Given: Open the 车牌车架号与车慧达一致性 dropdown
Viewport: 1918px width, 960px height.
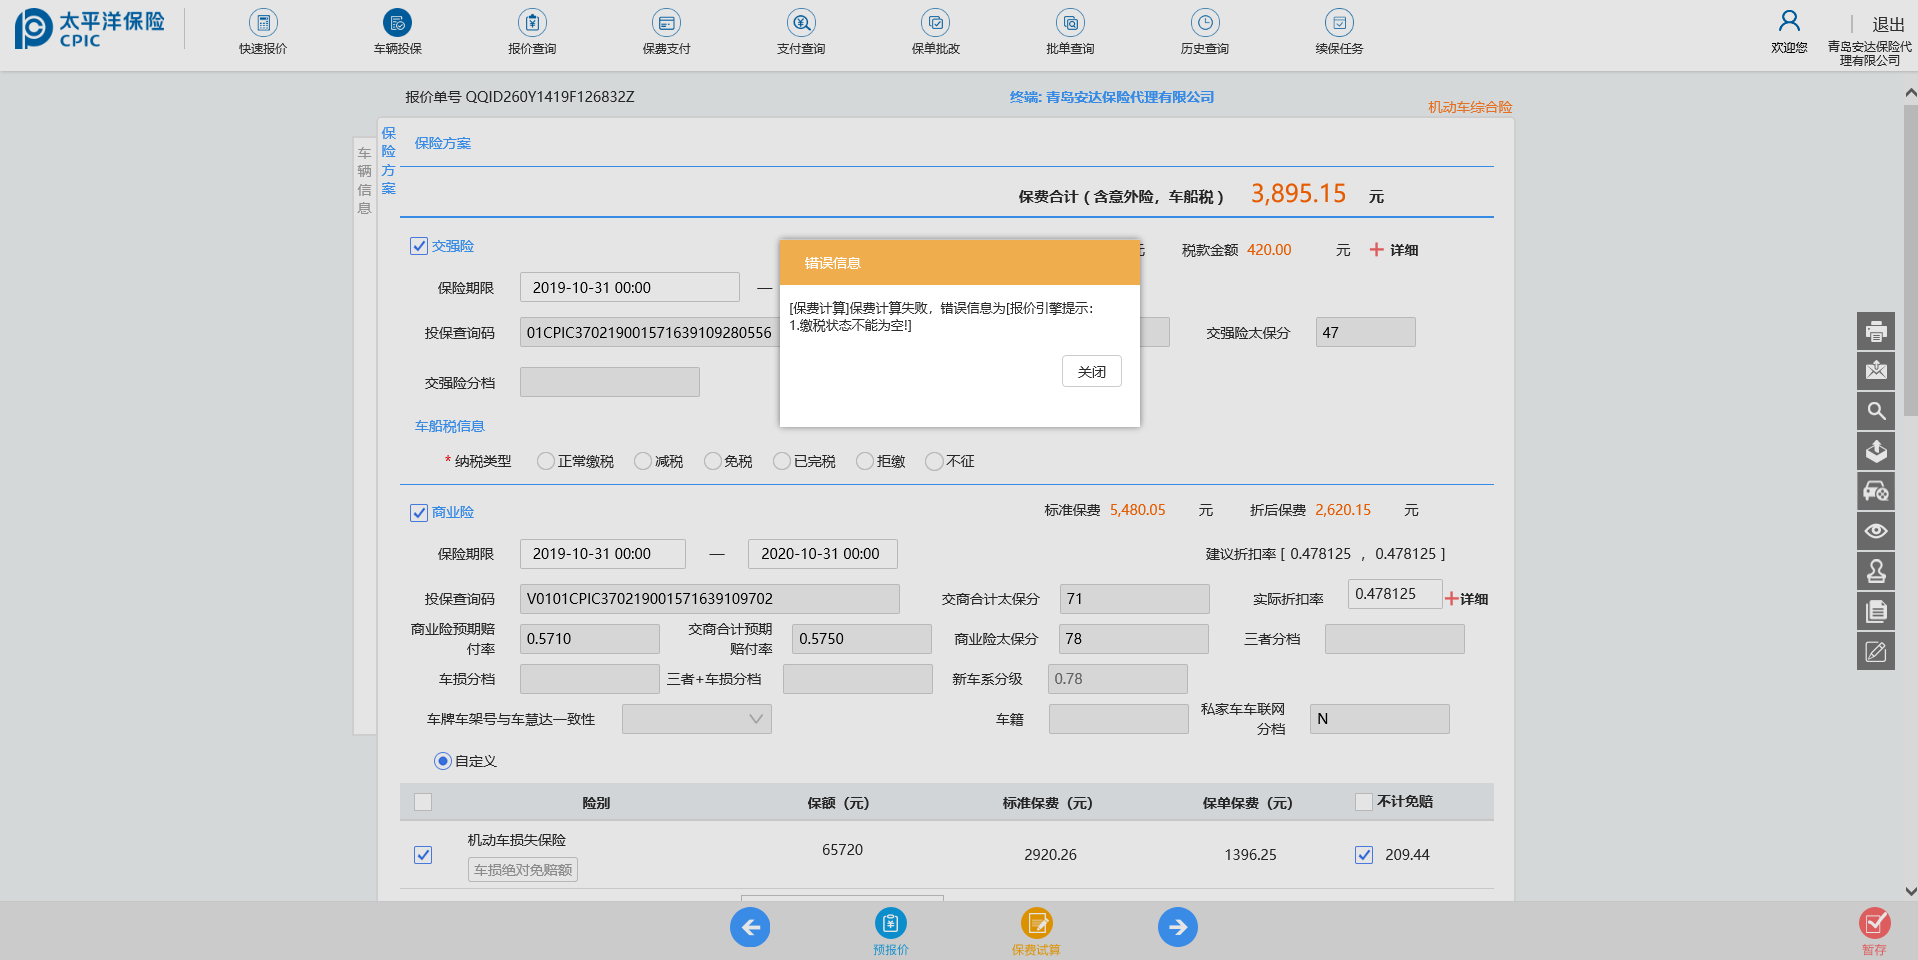Looking at the screenshot, I should [x=696, y=719].
